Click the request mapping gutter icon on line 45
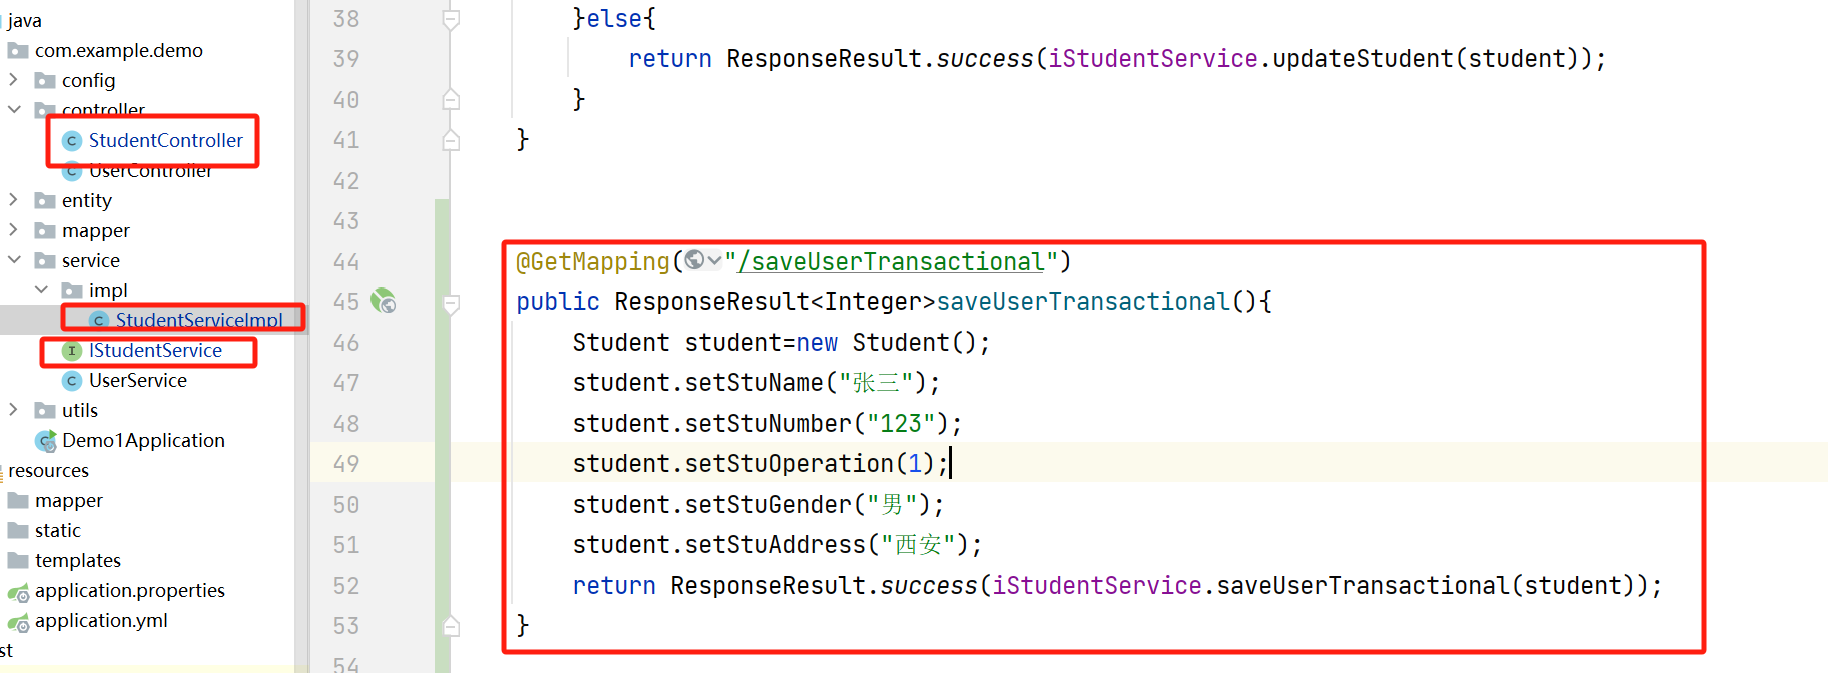This screenshot has height=673, width=1828. click(x=383, y=301)
